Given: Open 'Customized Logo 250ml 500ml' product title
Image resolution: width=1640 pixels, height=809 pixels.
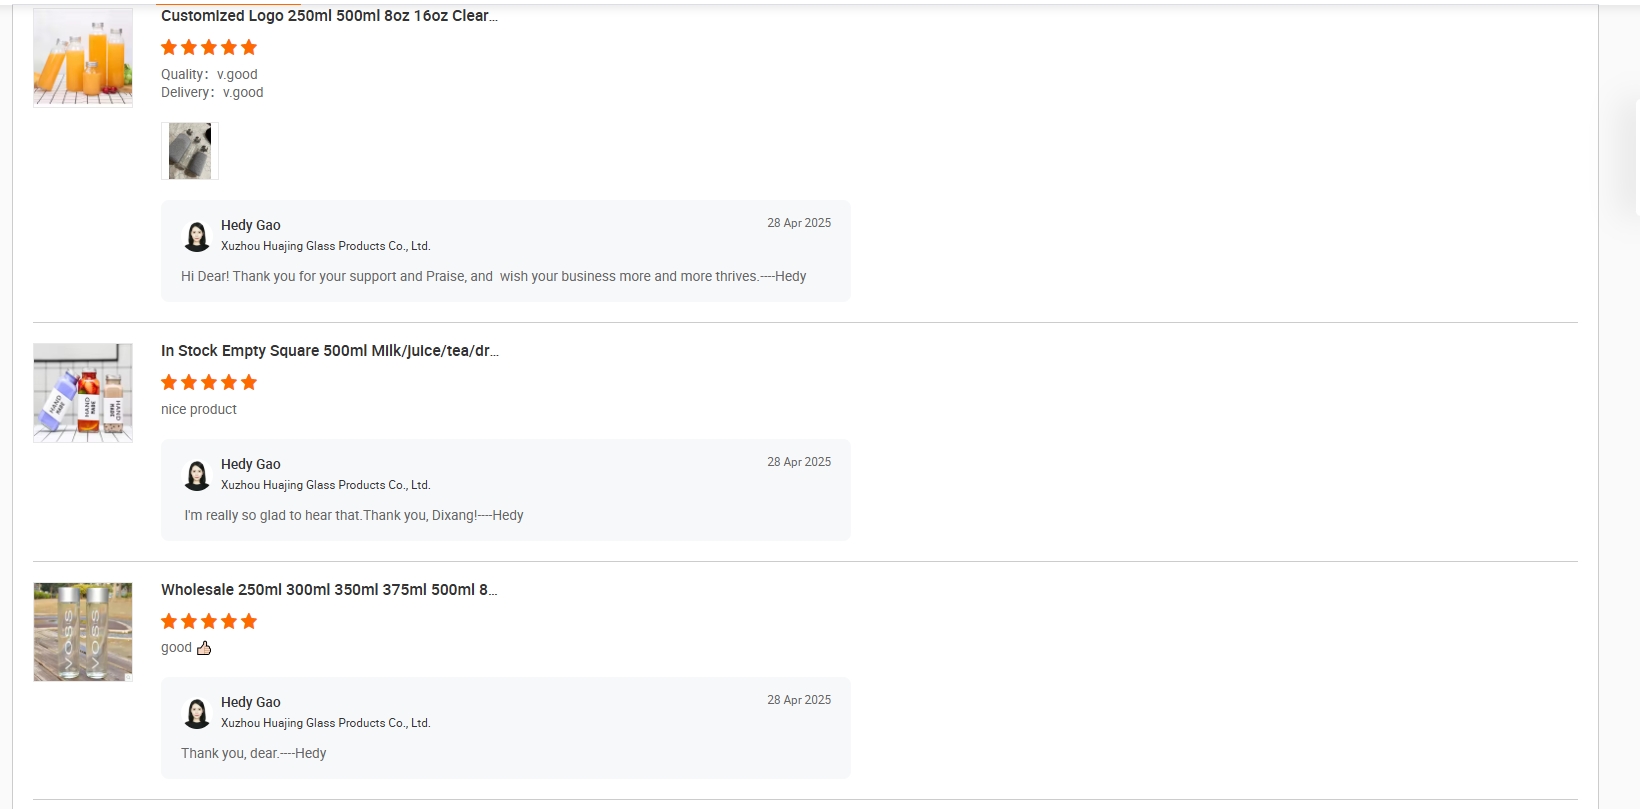Looking at the screenshot, I should 329,16.
